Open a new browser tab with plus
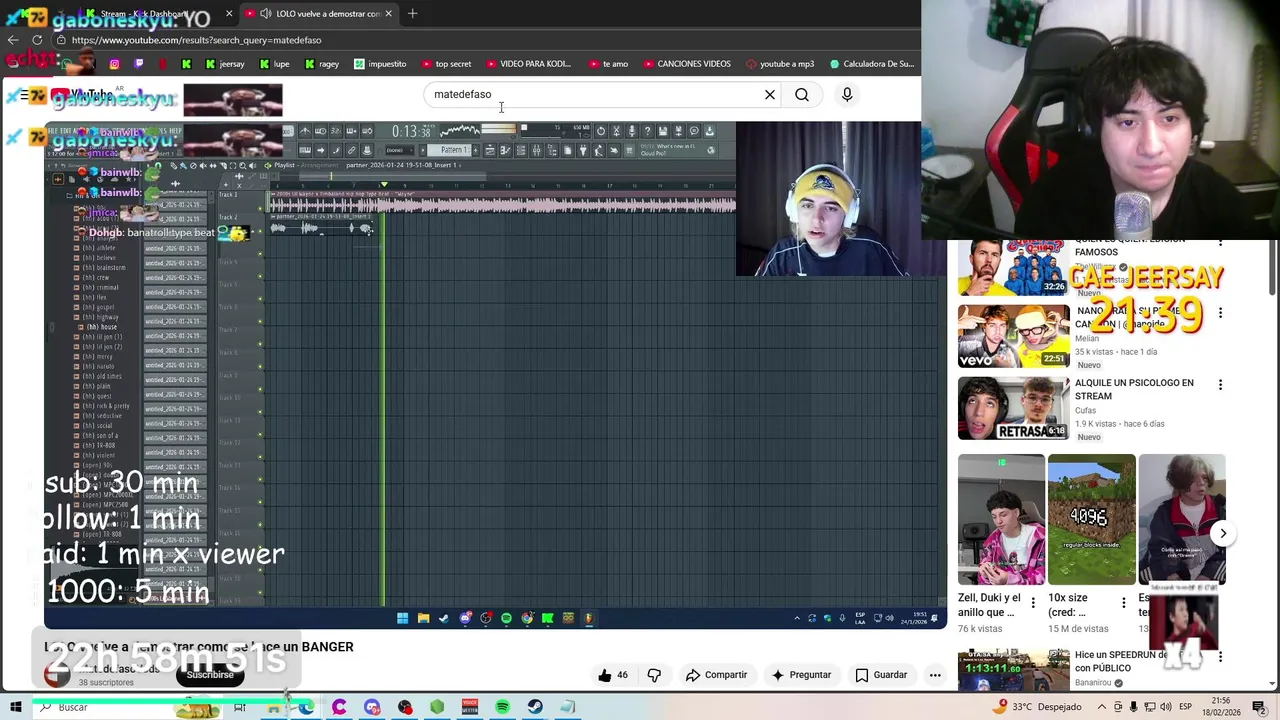The height and width of the screenshot is (720, 1280). (x=412, y=13)
